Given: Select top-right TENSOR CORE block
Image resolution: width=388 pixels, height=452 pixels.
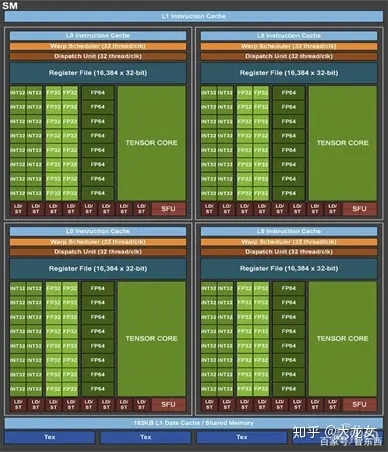Looking at the screenshot, I should click(342, 143).
